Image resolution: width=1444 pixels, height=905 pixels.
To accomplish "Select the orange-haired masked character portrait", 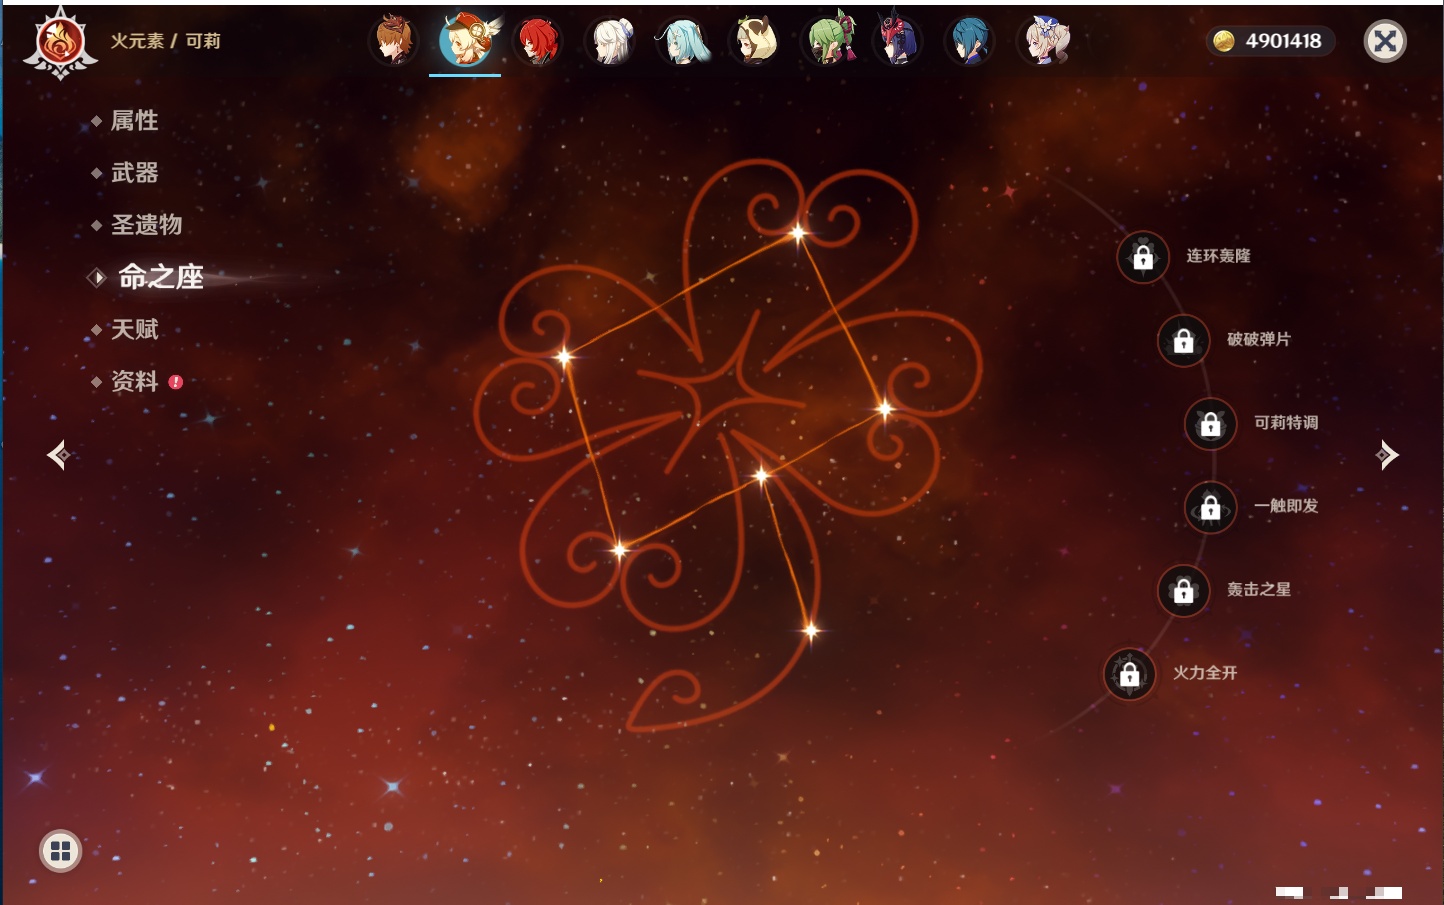I will click(x=394, y=41).
